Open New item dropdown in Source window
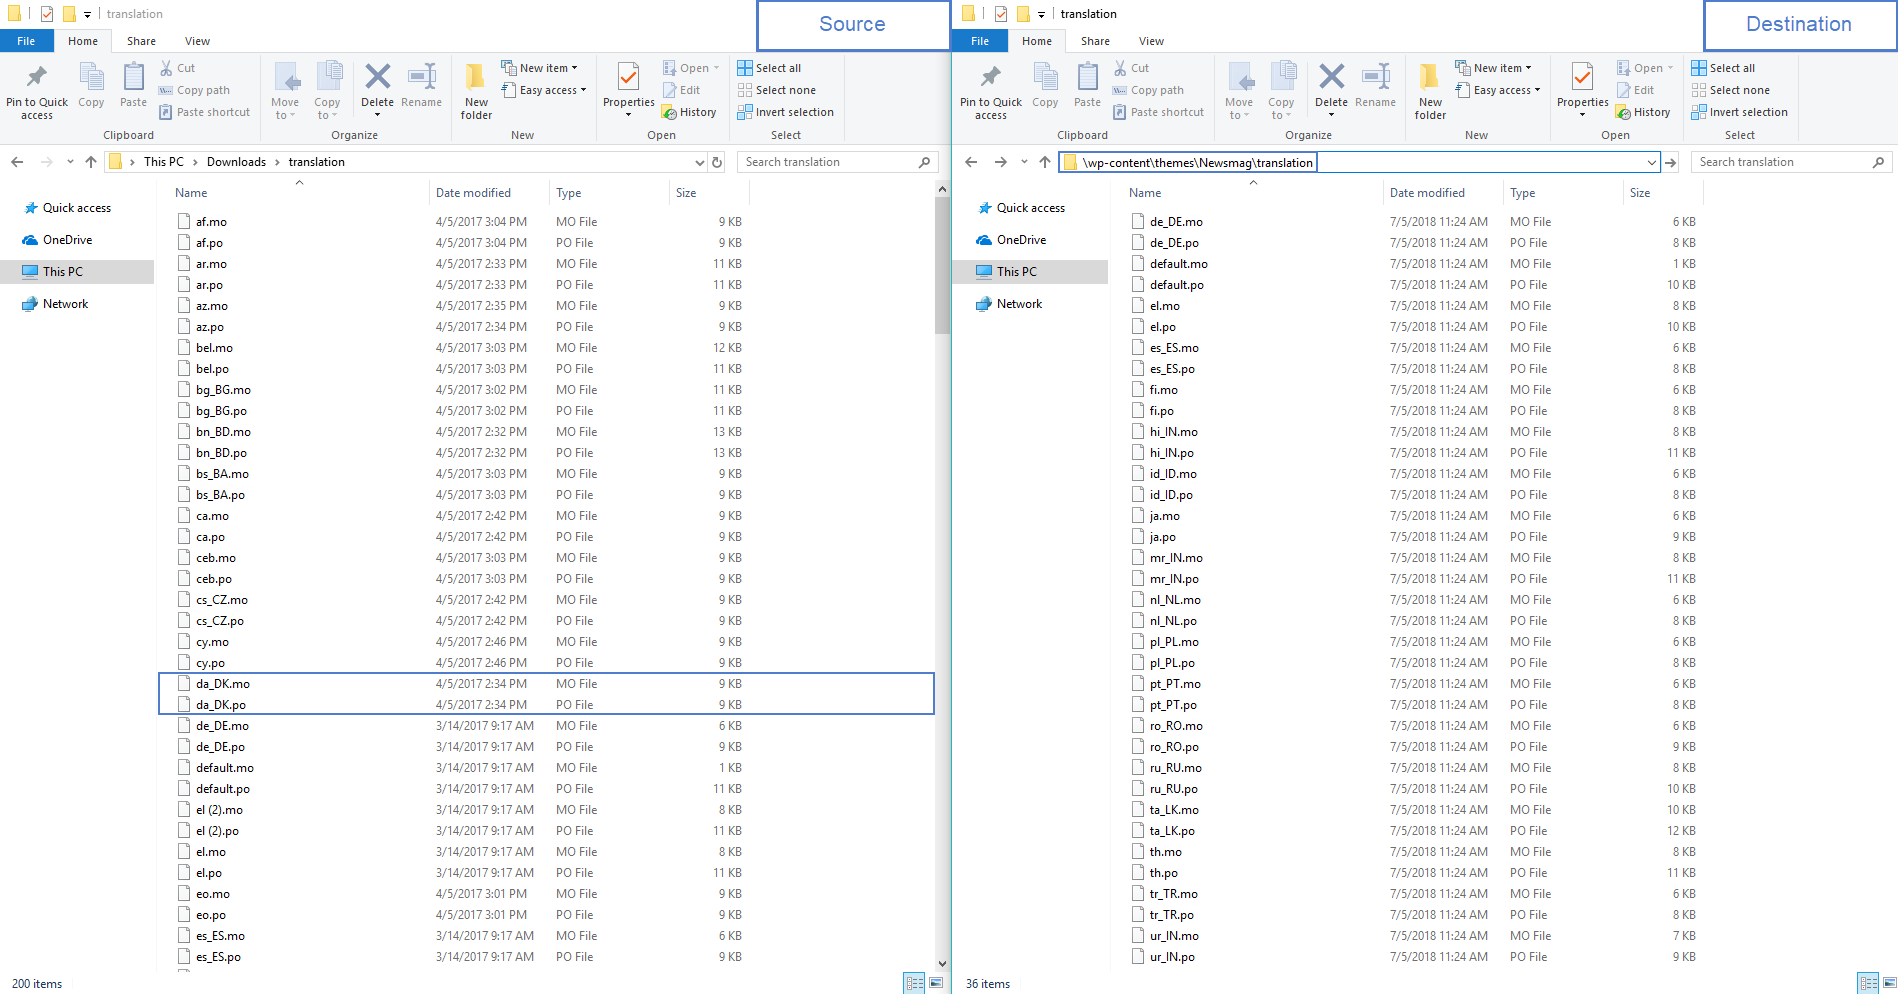1898x994 pixels. 539,68
